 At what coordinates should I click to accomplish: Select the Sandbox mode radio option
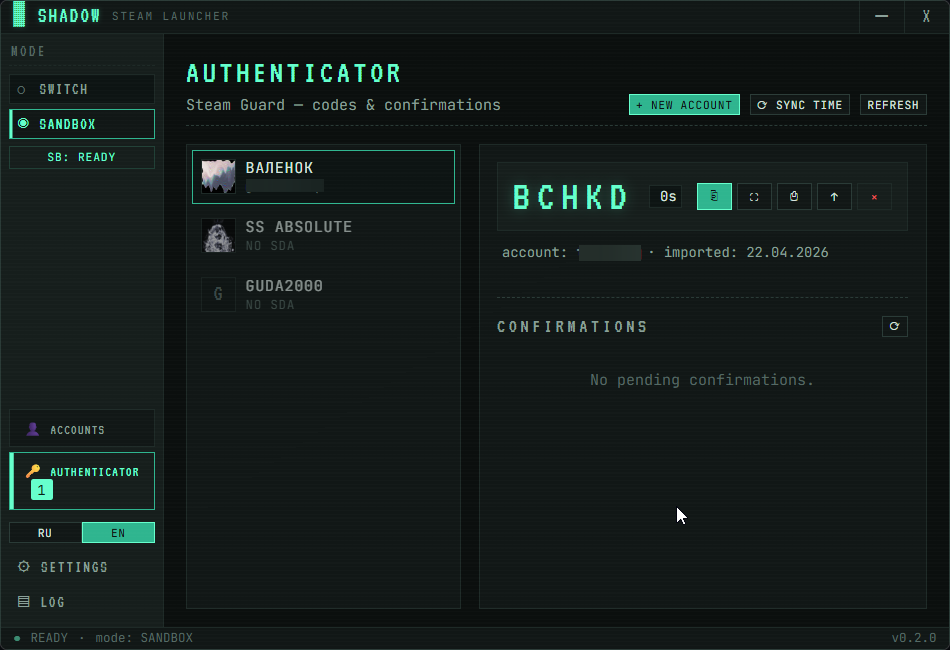(82, 124)
